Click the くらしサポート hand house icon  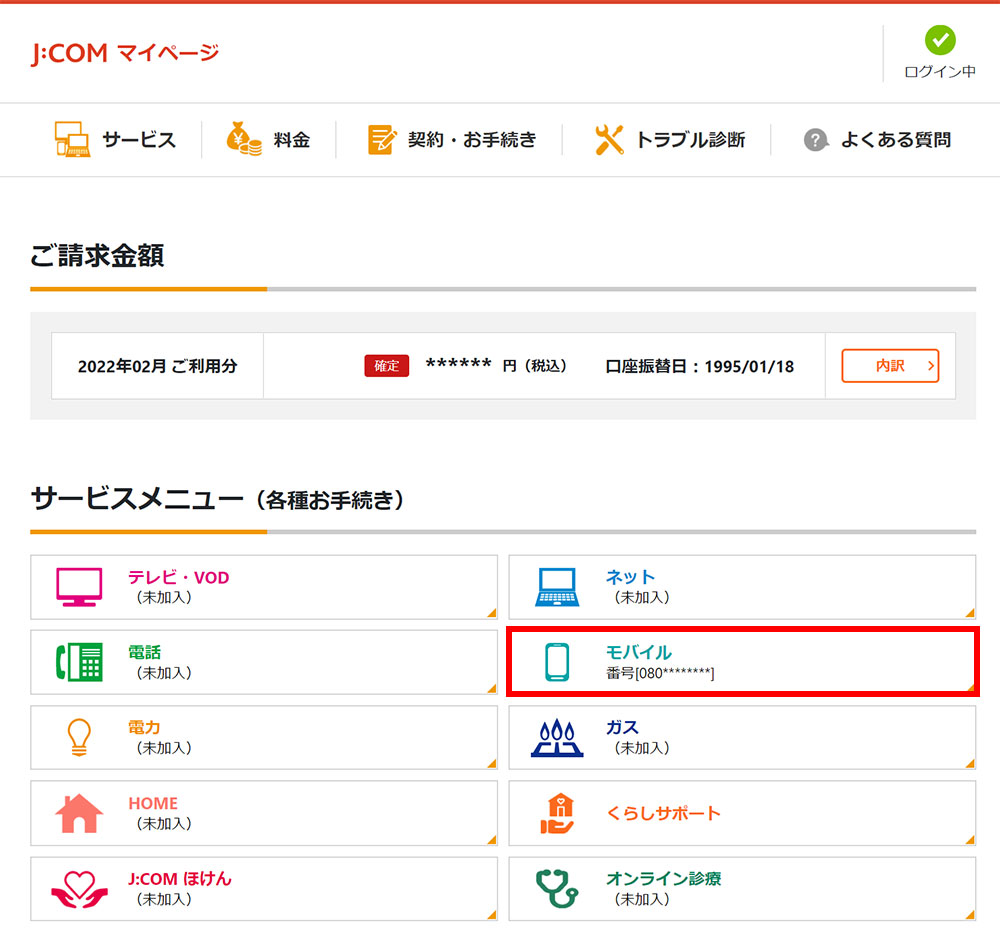click(557, 814)
